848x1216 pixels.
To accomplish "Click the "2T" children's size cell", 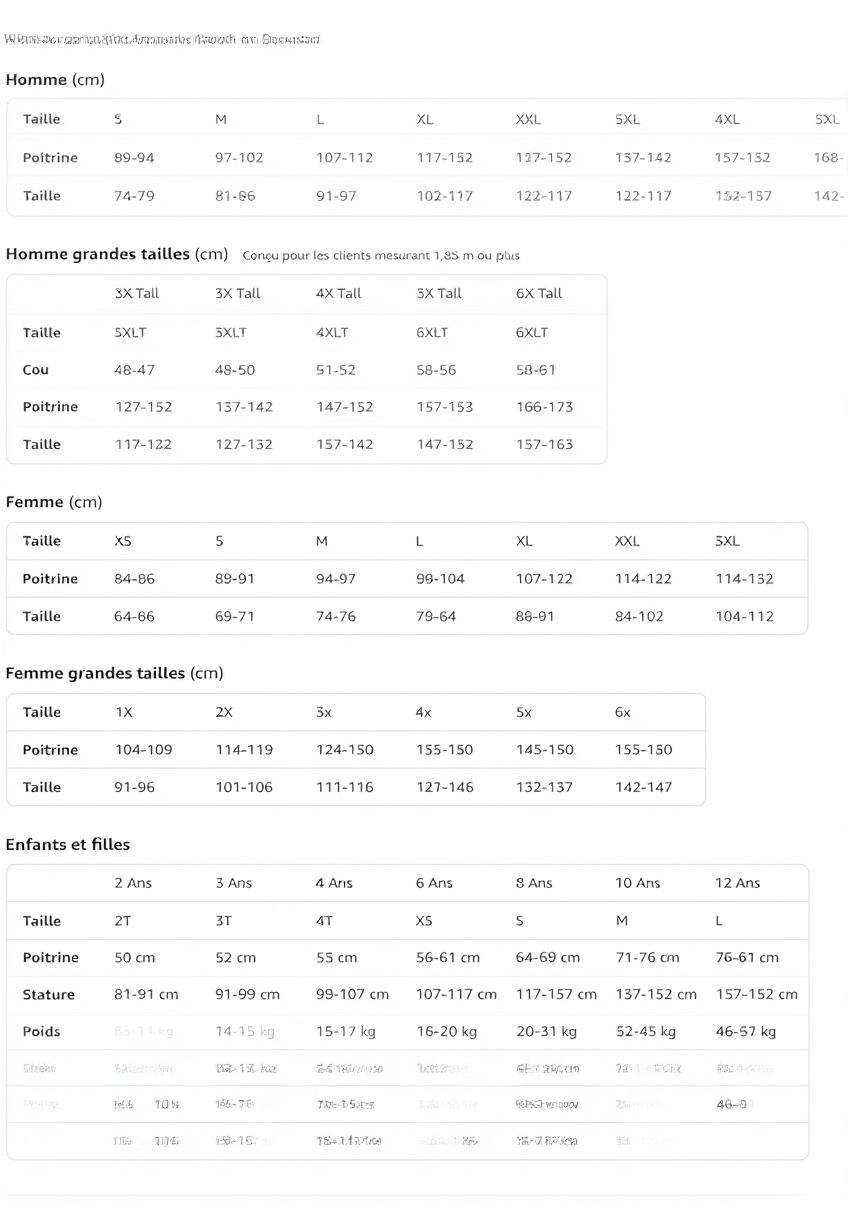I will click(123, 921).
